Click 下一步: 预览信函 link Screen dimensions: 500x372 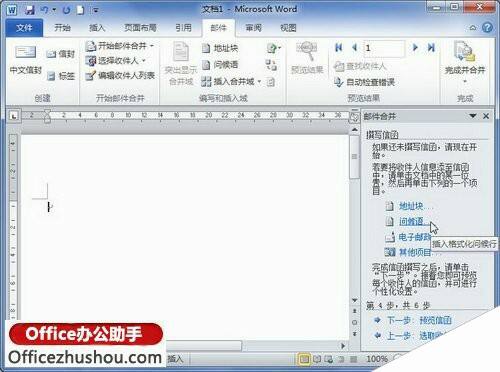click(419, 320)
